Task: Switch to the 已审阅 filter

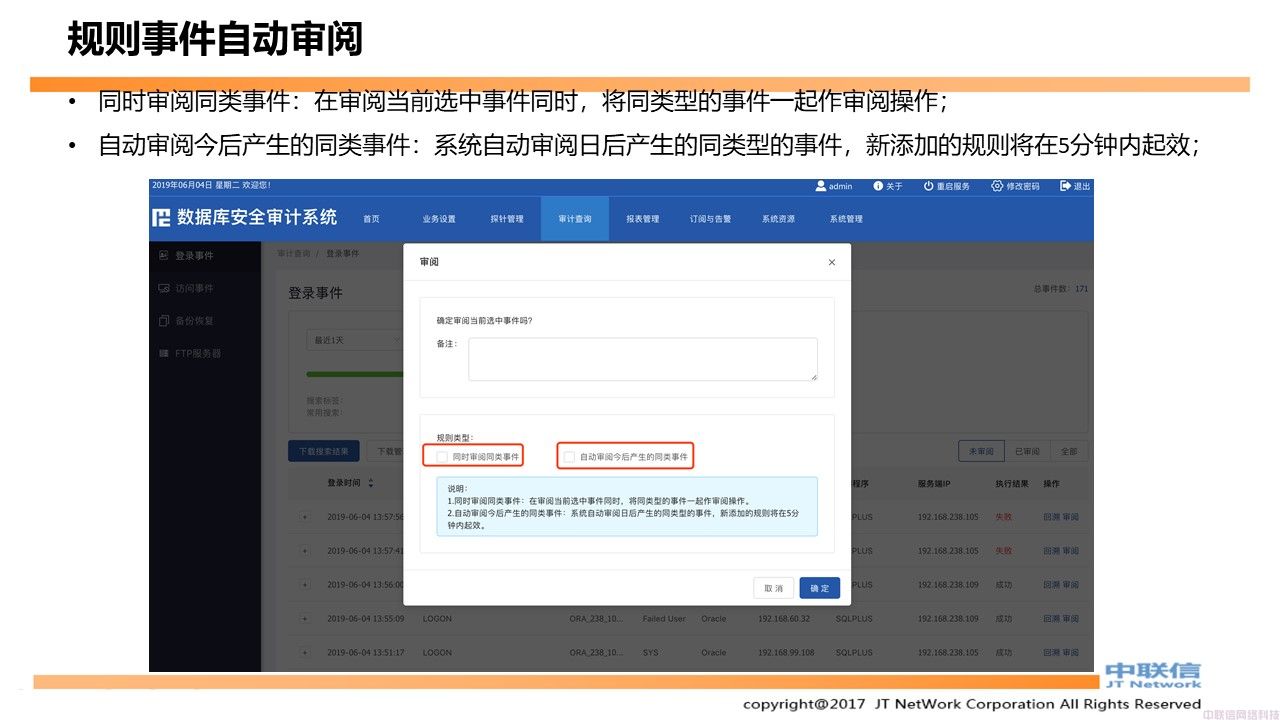Action: (x=1027, y=451)
